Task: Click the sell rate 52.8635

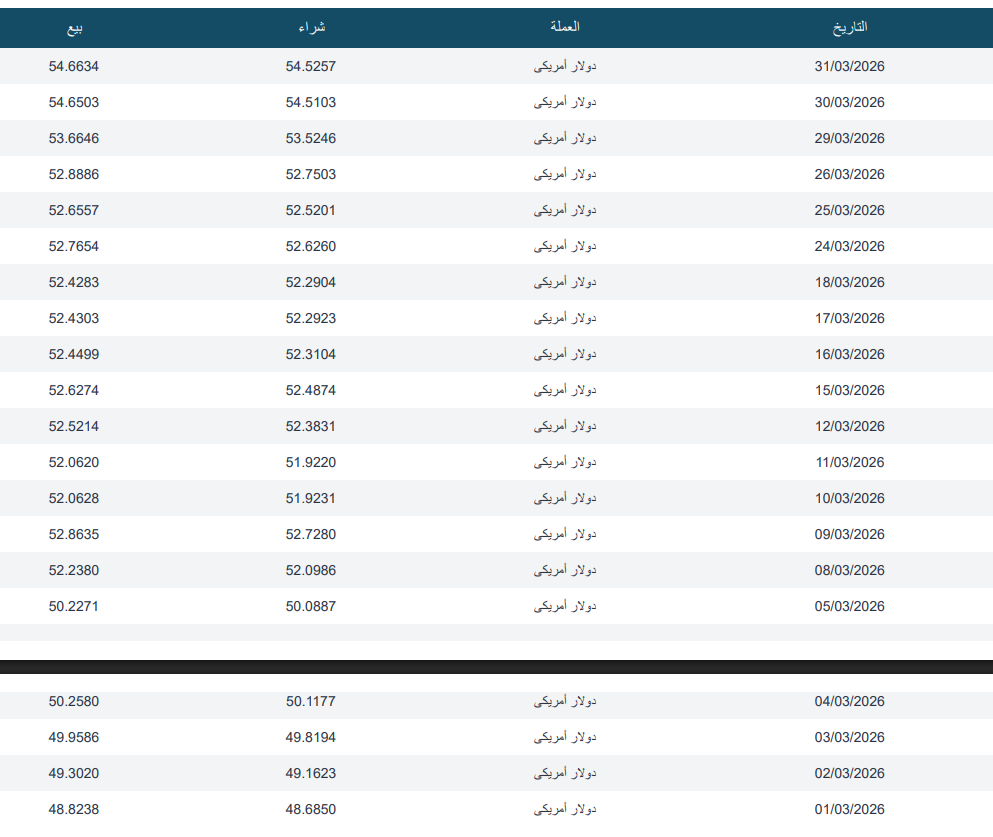Action: pyautogui.click(x=74, y=534)
